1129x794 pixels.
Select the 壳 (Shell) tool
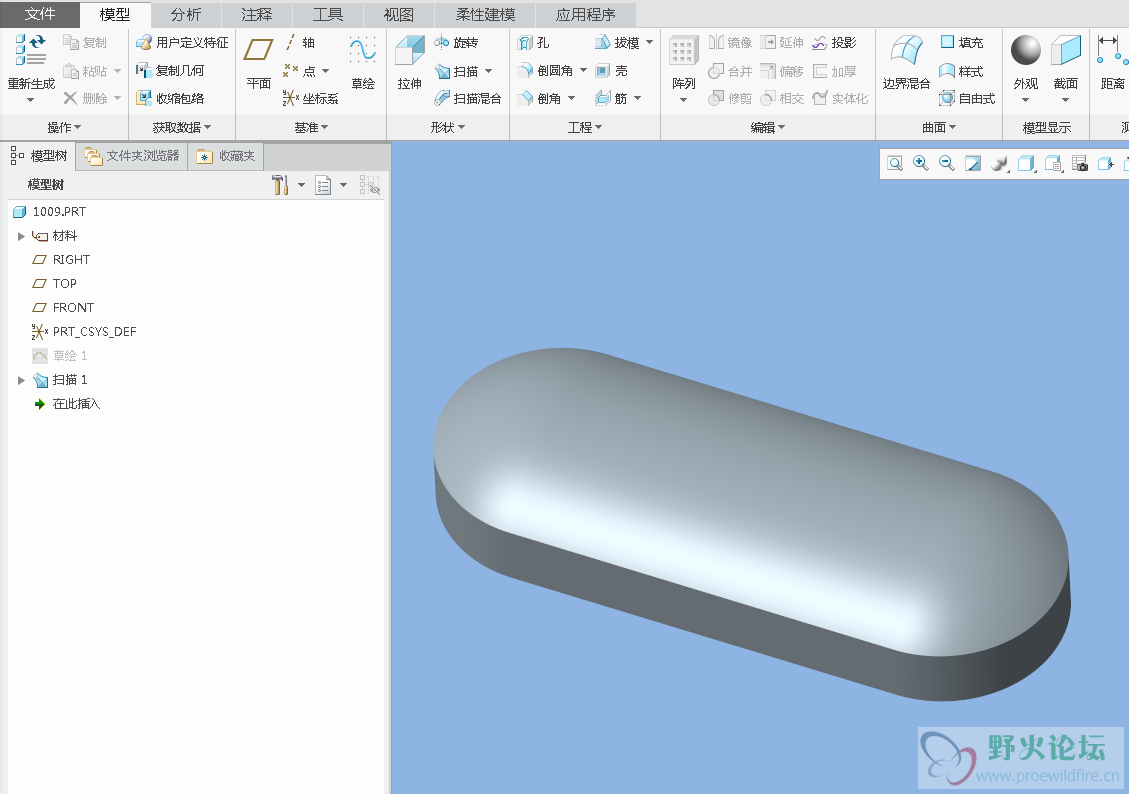point(611,71)
